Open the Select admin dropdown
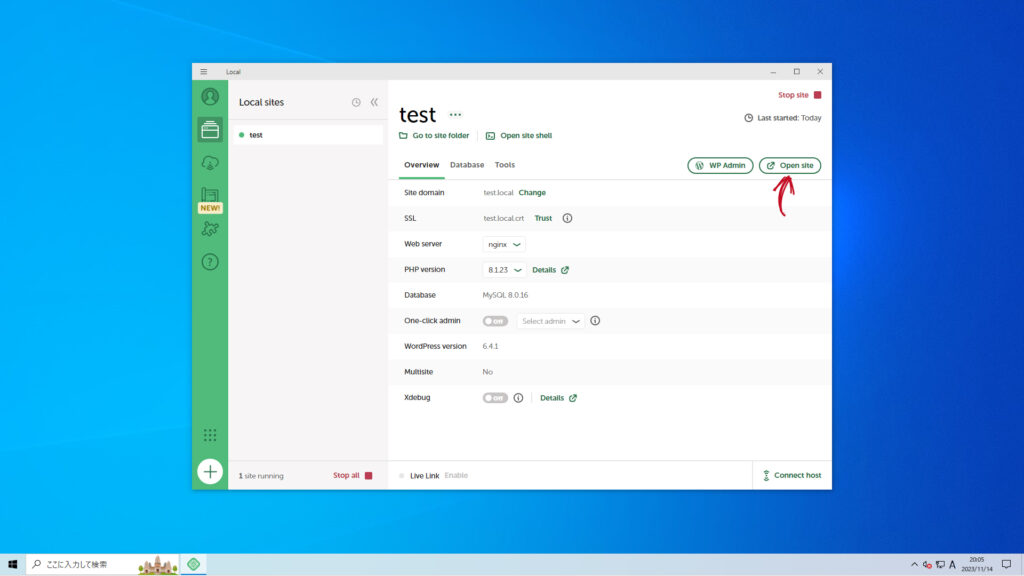This screenshot has width=1024, height=576. click(x=551, y=321)
